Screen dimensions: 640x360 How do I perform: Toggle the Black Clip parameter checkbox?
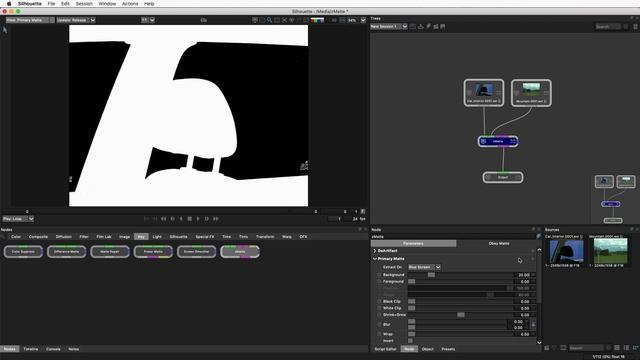pos(379,302)
